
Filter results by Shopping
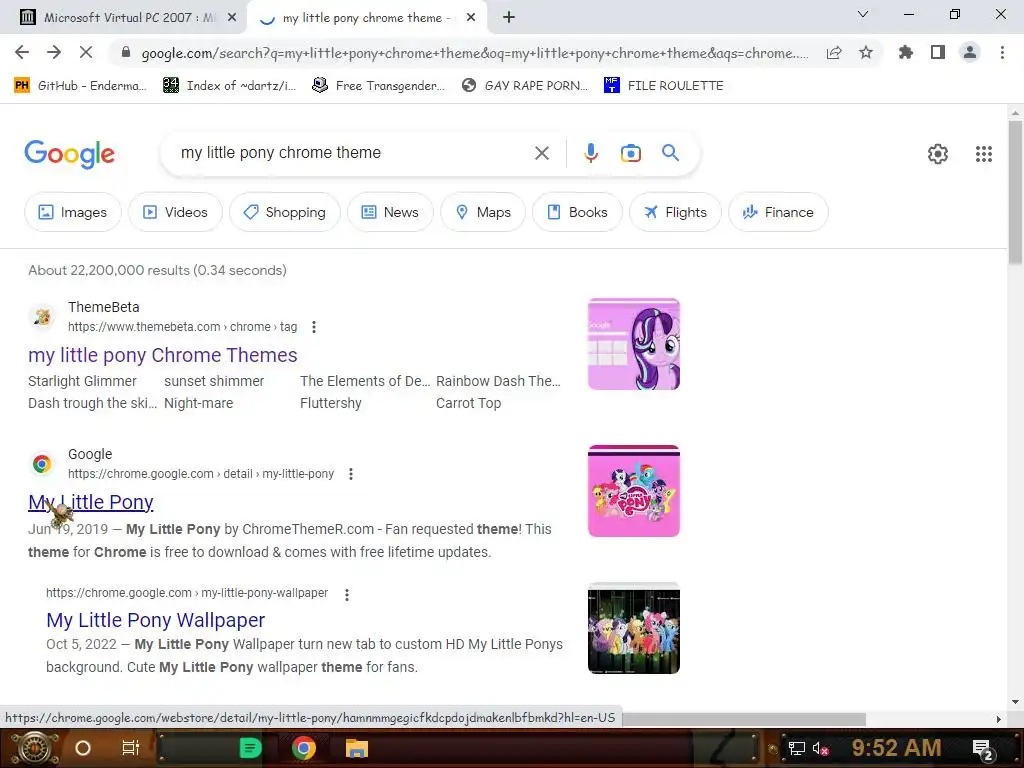coord(284,212)
